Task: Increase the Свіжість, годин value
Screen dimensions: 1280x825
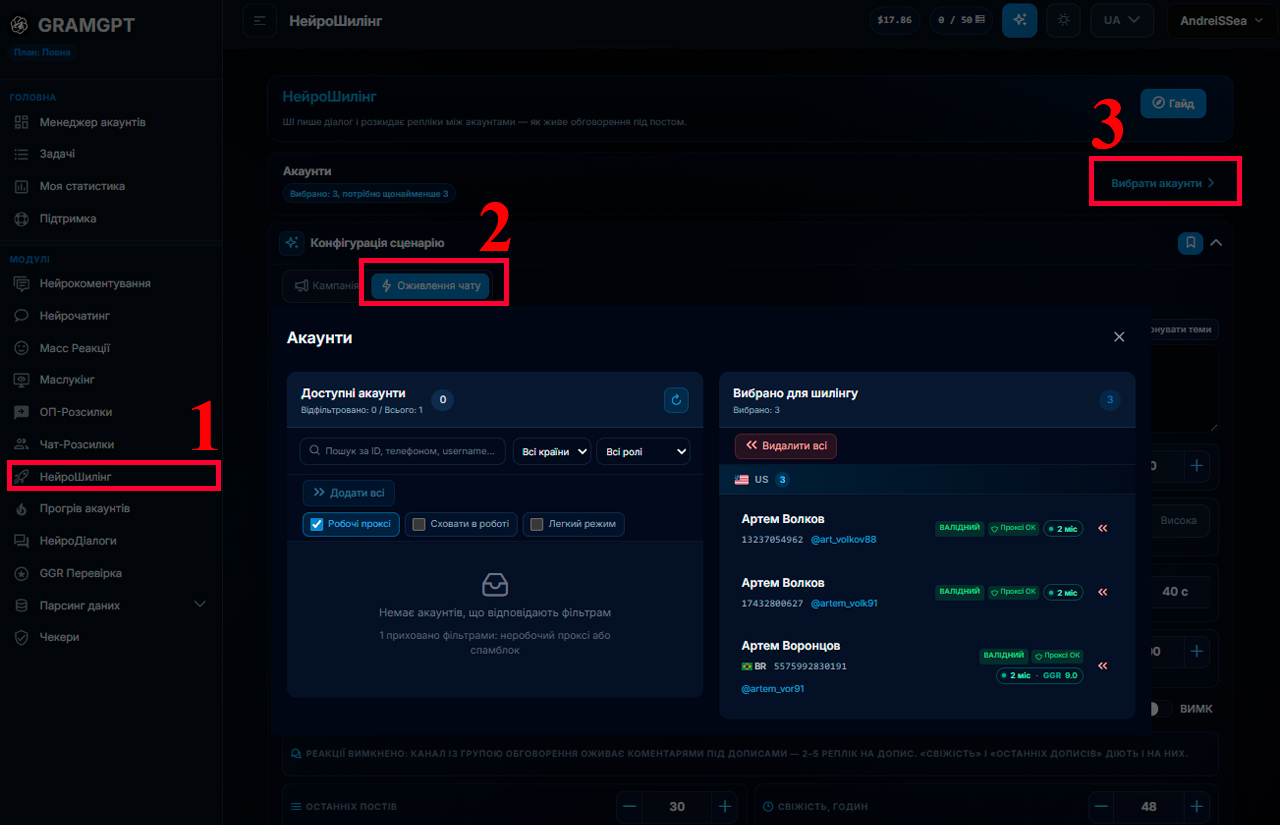Action: click(x=1197, y=806)
